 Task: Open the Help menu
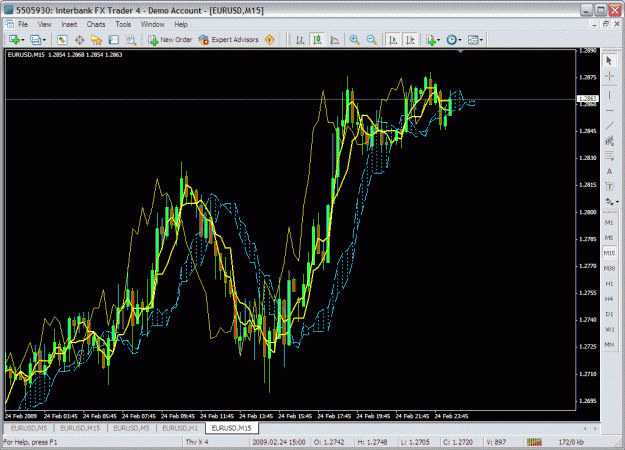[x=181, y=24]
